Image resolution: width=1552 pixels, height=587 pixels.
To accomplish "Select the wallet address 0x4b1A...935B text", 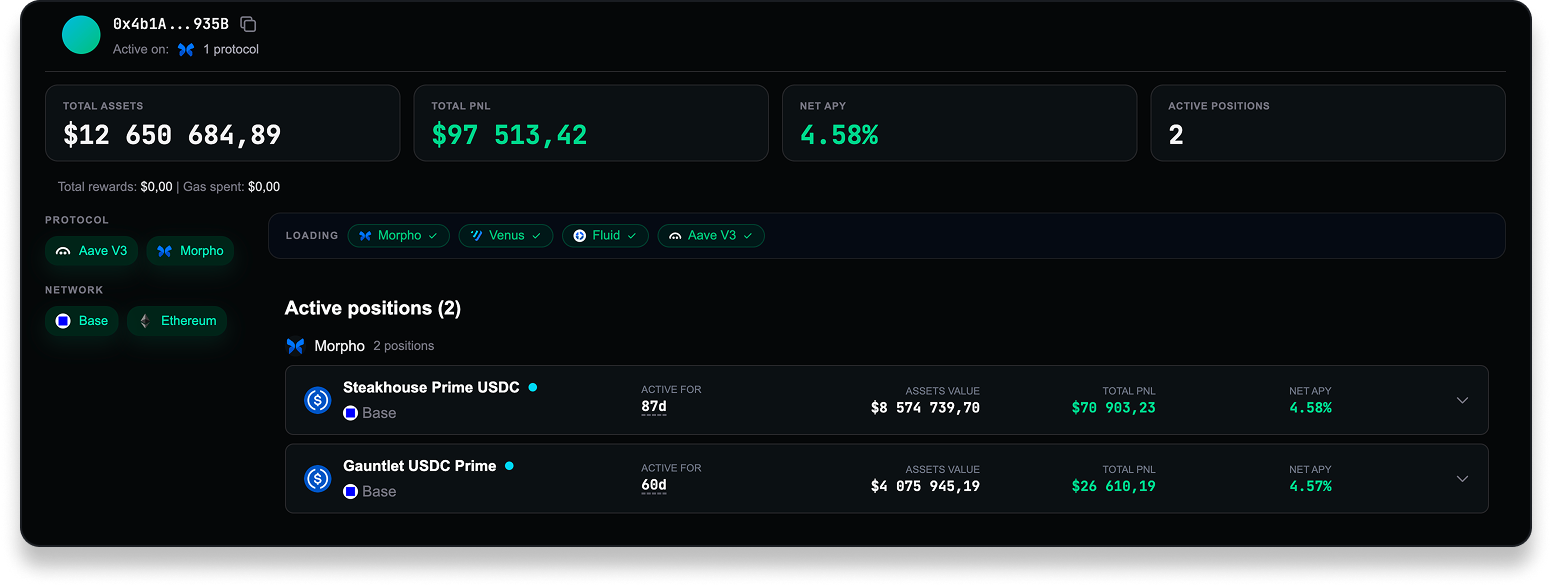I will 171,24.
